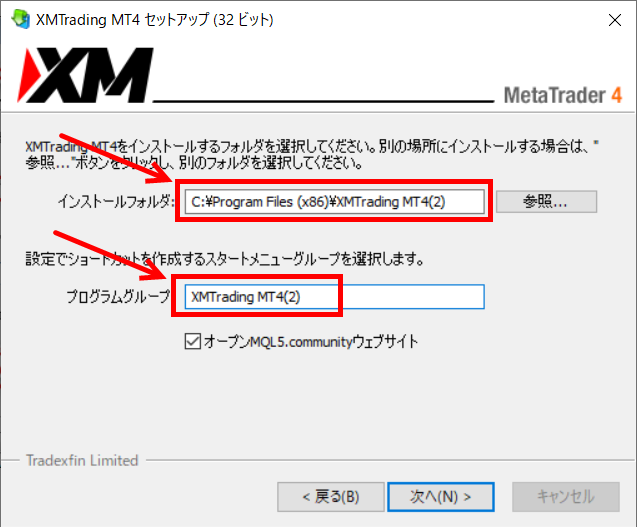Click the インストールフォルダ label

(x=116, y=201)
